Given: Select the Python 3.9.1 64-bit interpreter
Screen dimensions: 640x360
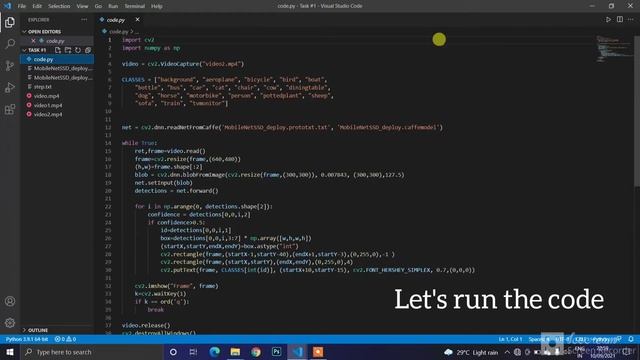Looking at the screenshot, I should 27,339.
